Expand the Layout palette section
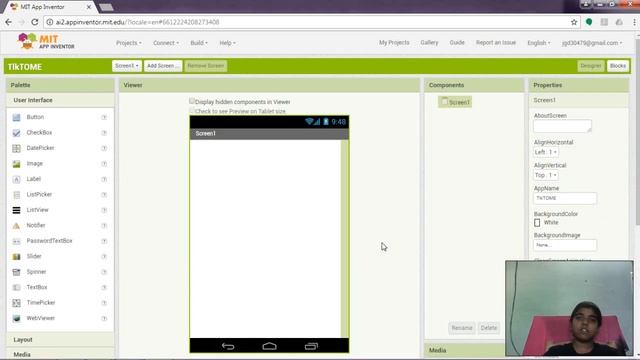Viewport: 640px width, 360px height. (x=60, y=340)
